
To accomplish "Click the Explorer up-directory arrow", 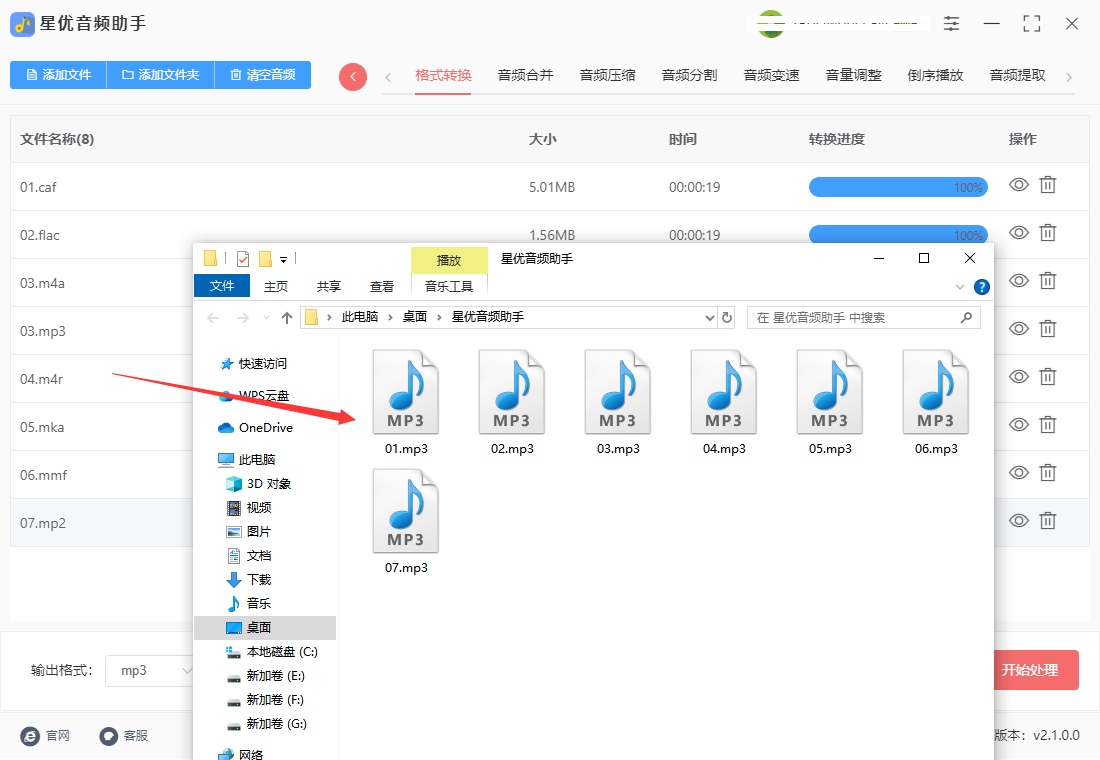I will pos(287,318).
